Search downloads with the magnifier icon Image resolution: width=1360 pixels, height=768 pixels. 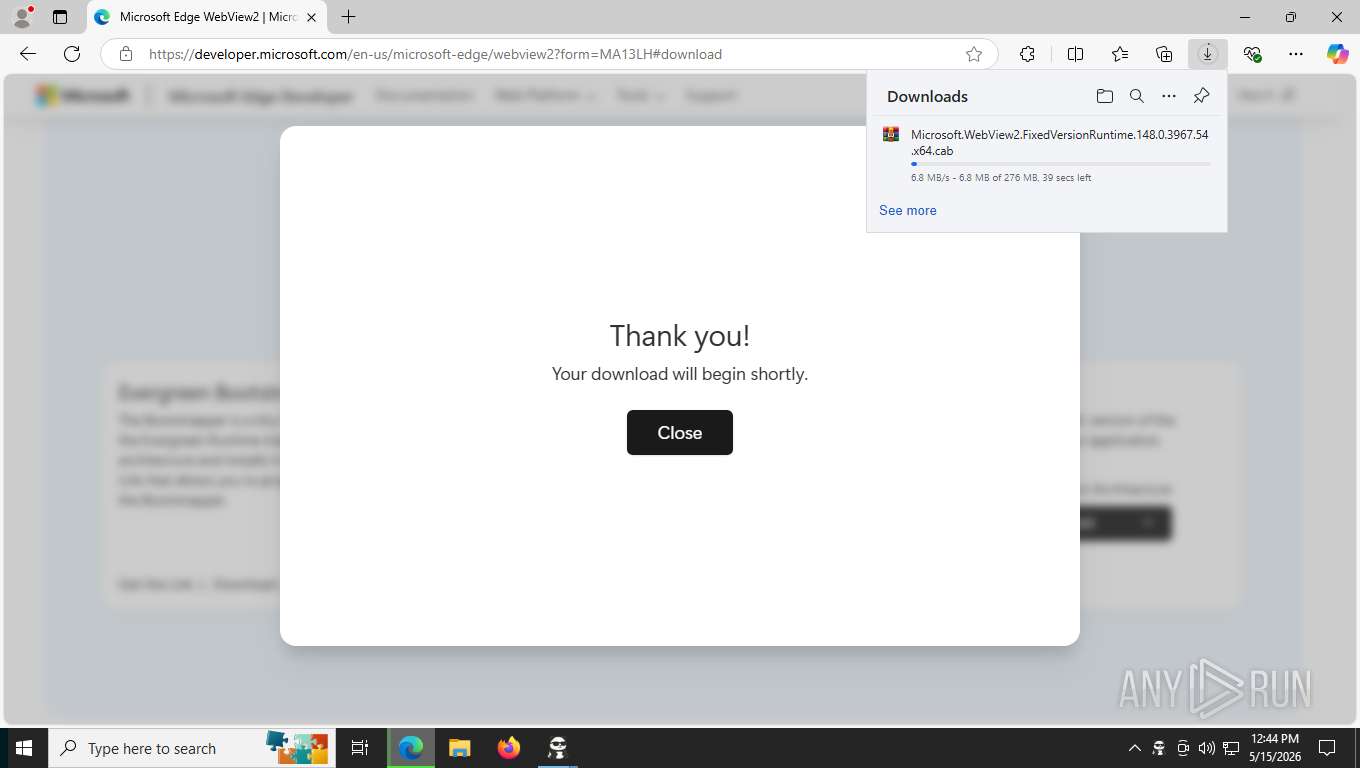[1136, 96]
